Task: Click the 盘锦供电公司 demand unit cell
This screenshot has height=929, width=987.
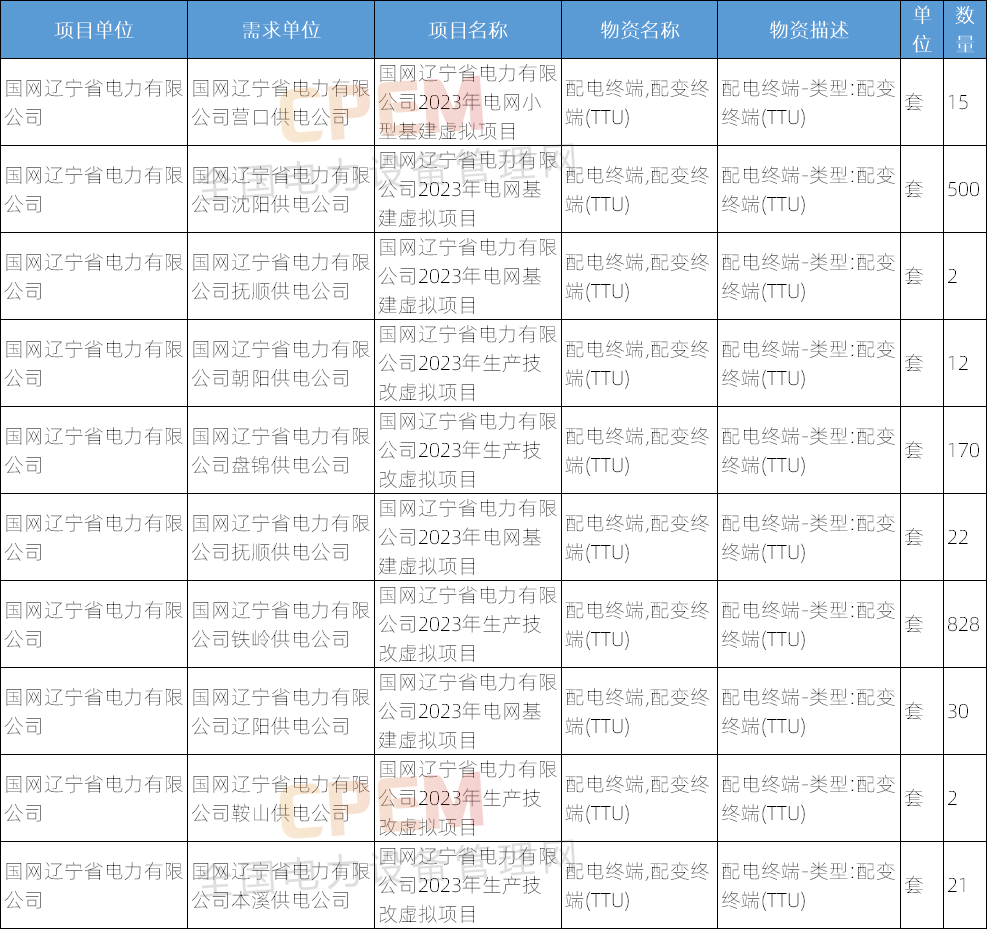Action: tap(280, 451)
